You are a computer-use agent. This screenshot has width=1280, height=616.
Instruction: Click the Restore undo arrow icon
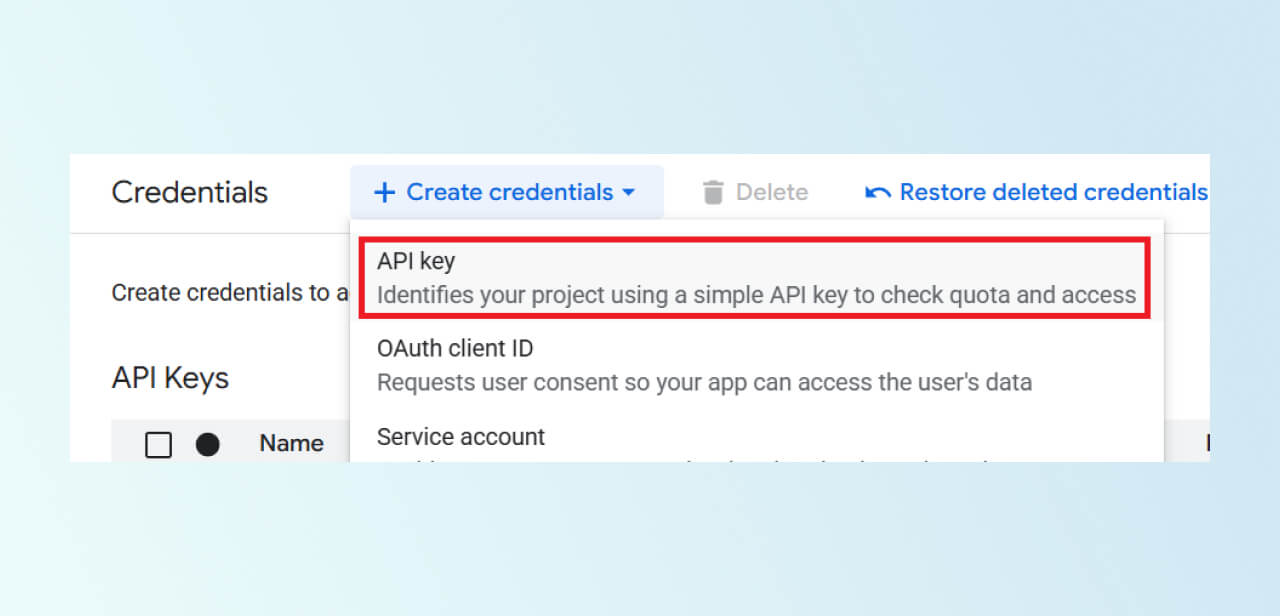pyautogui.click(x=878, y=192)
